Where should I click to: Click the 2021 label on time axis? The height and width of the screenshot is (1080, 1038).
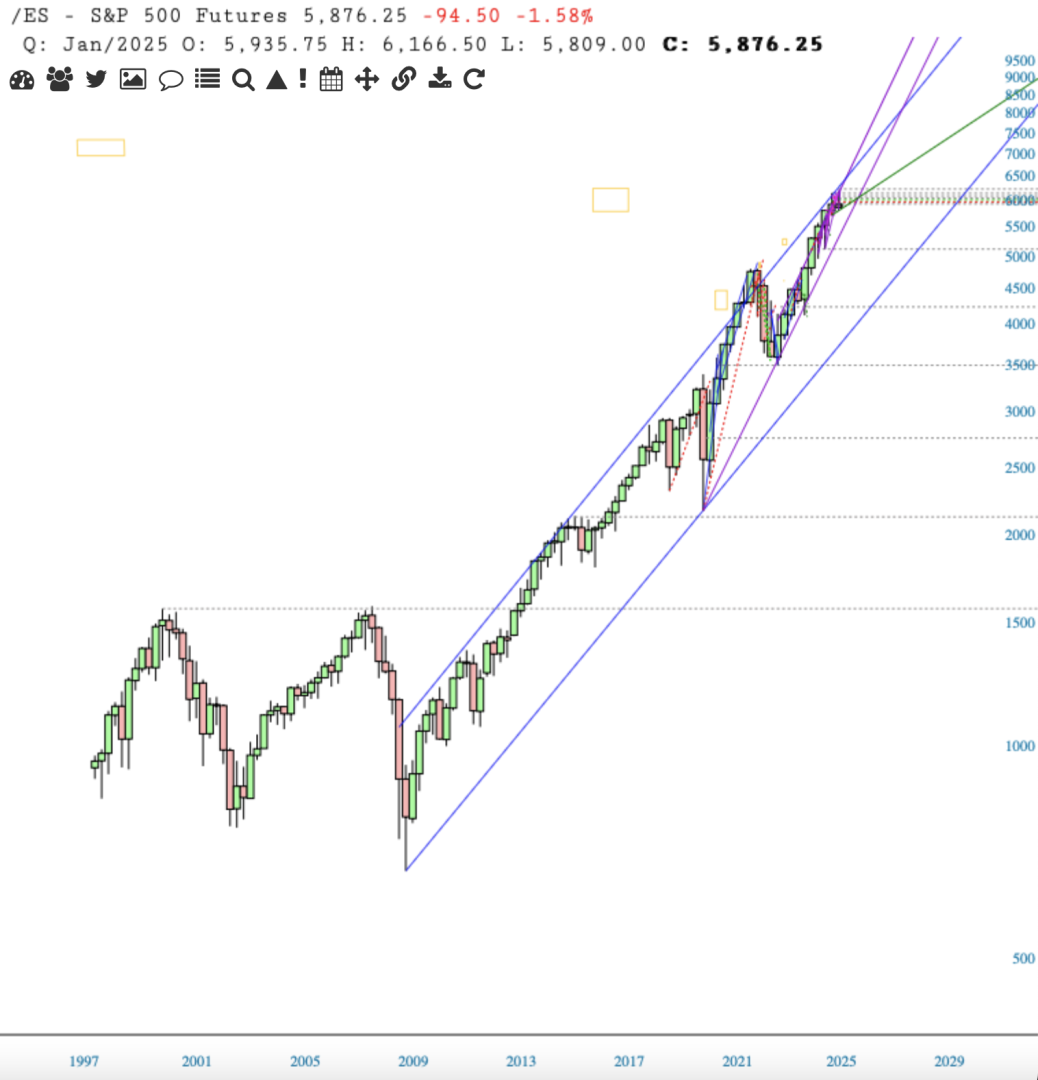(737, 1061)
